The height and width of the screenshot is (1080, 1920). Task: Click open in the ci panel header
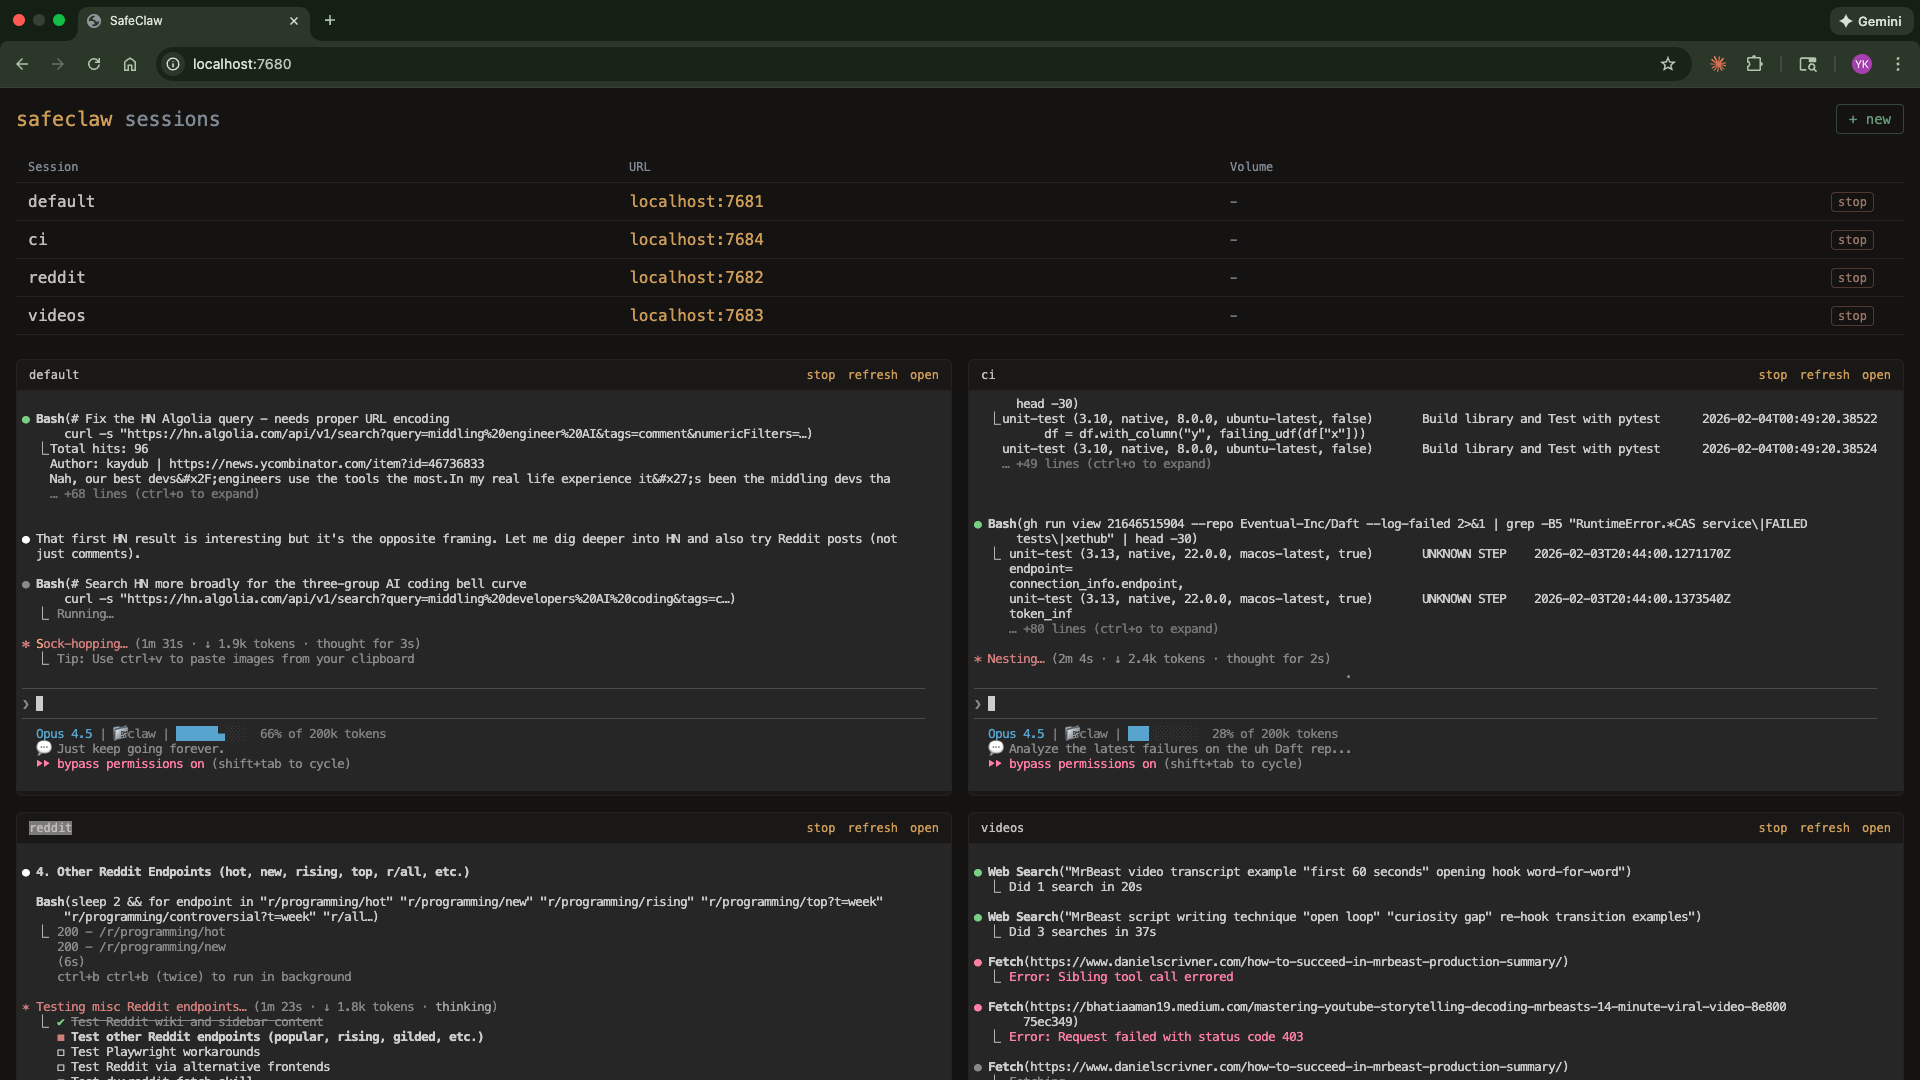tap(1876, 375)
